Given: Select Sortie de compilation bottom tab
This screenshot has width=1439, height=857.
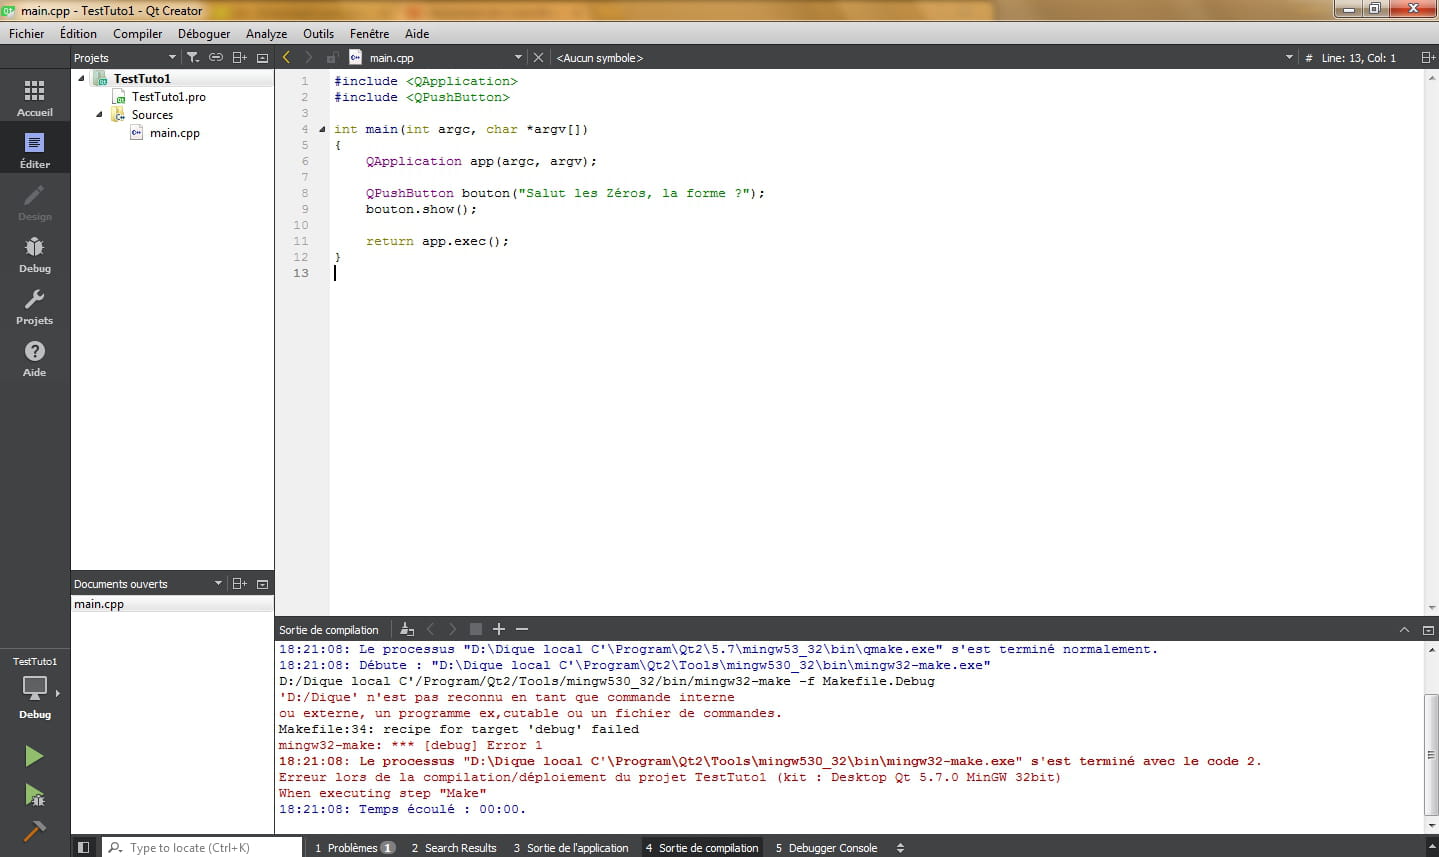Looking at the screenshot, I should click(702, 848).
